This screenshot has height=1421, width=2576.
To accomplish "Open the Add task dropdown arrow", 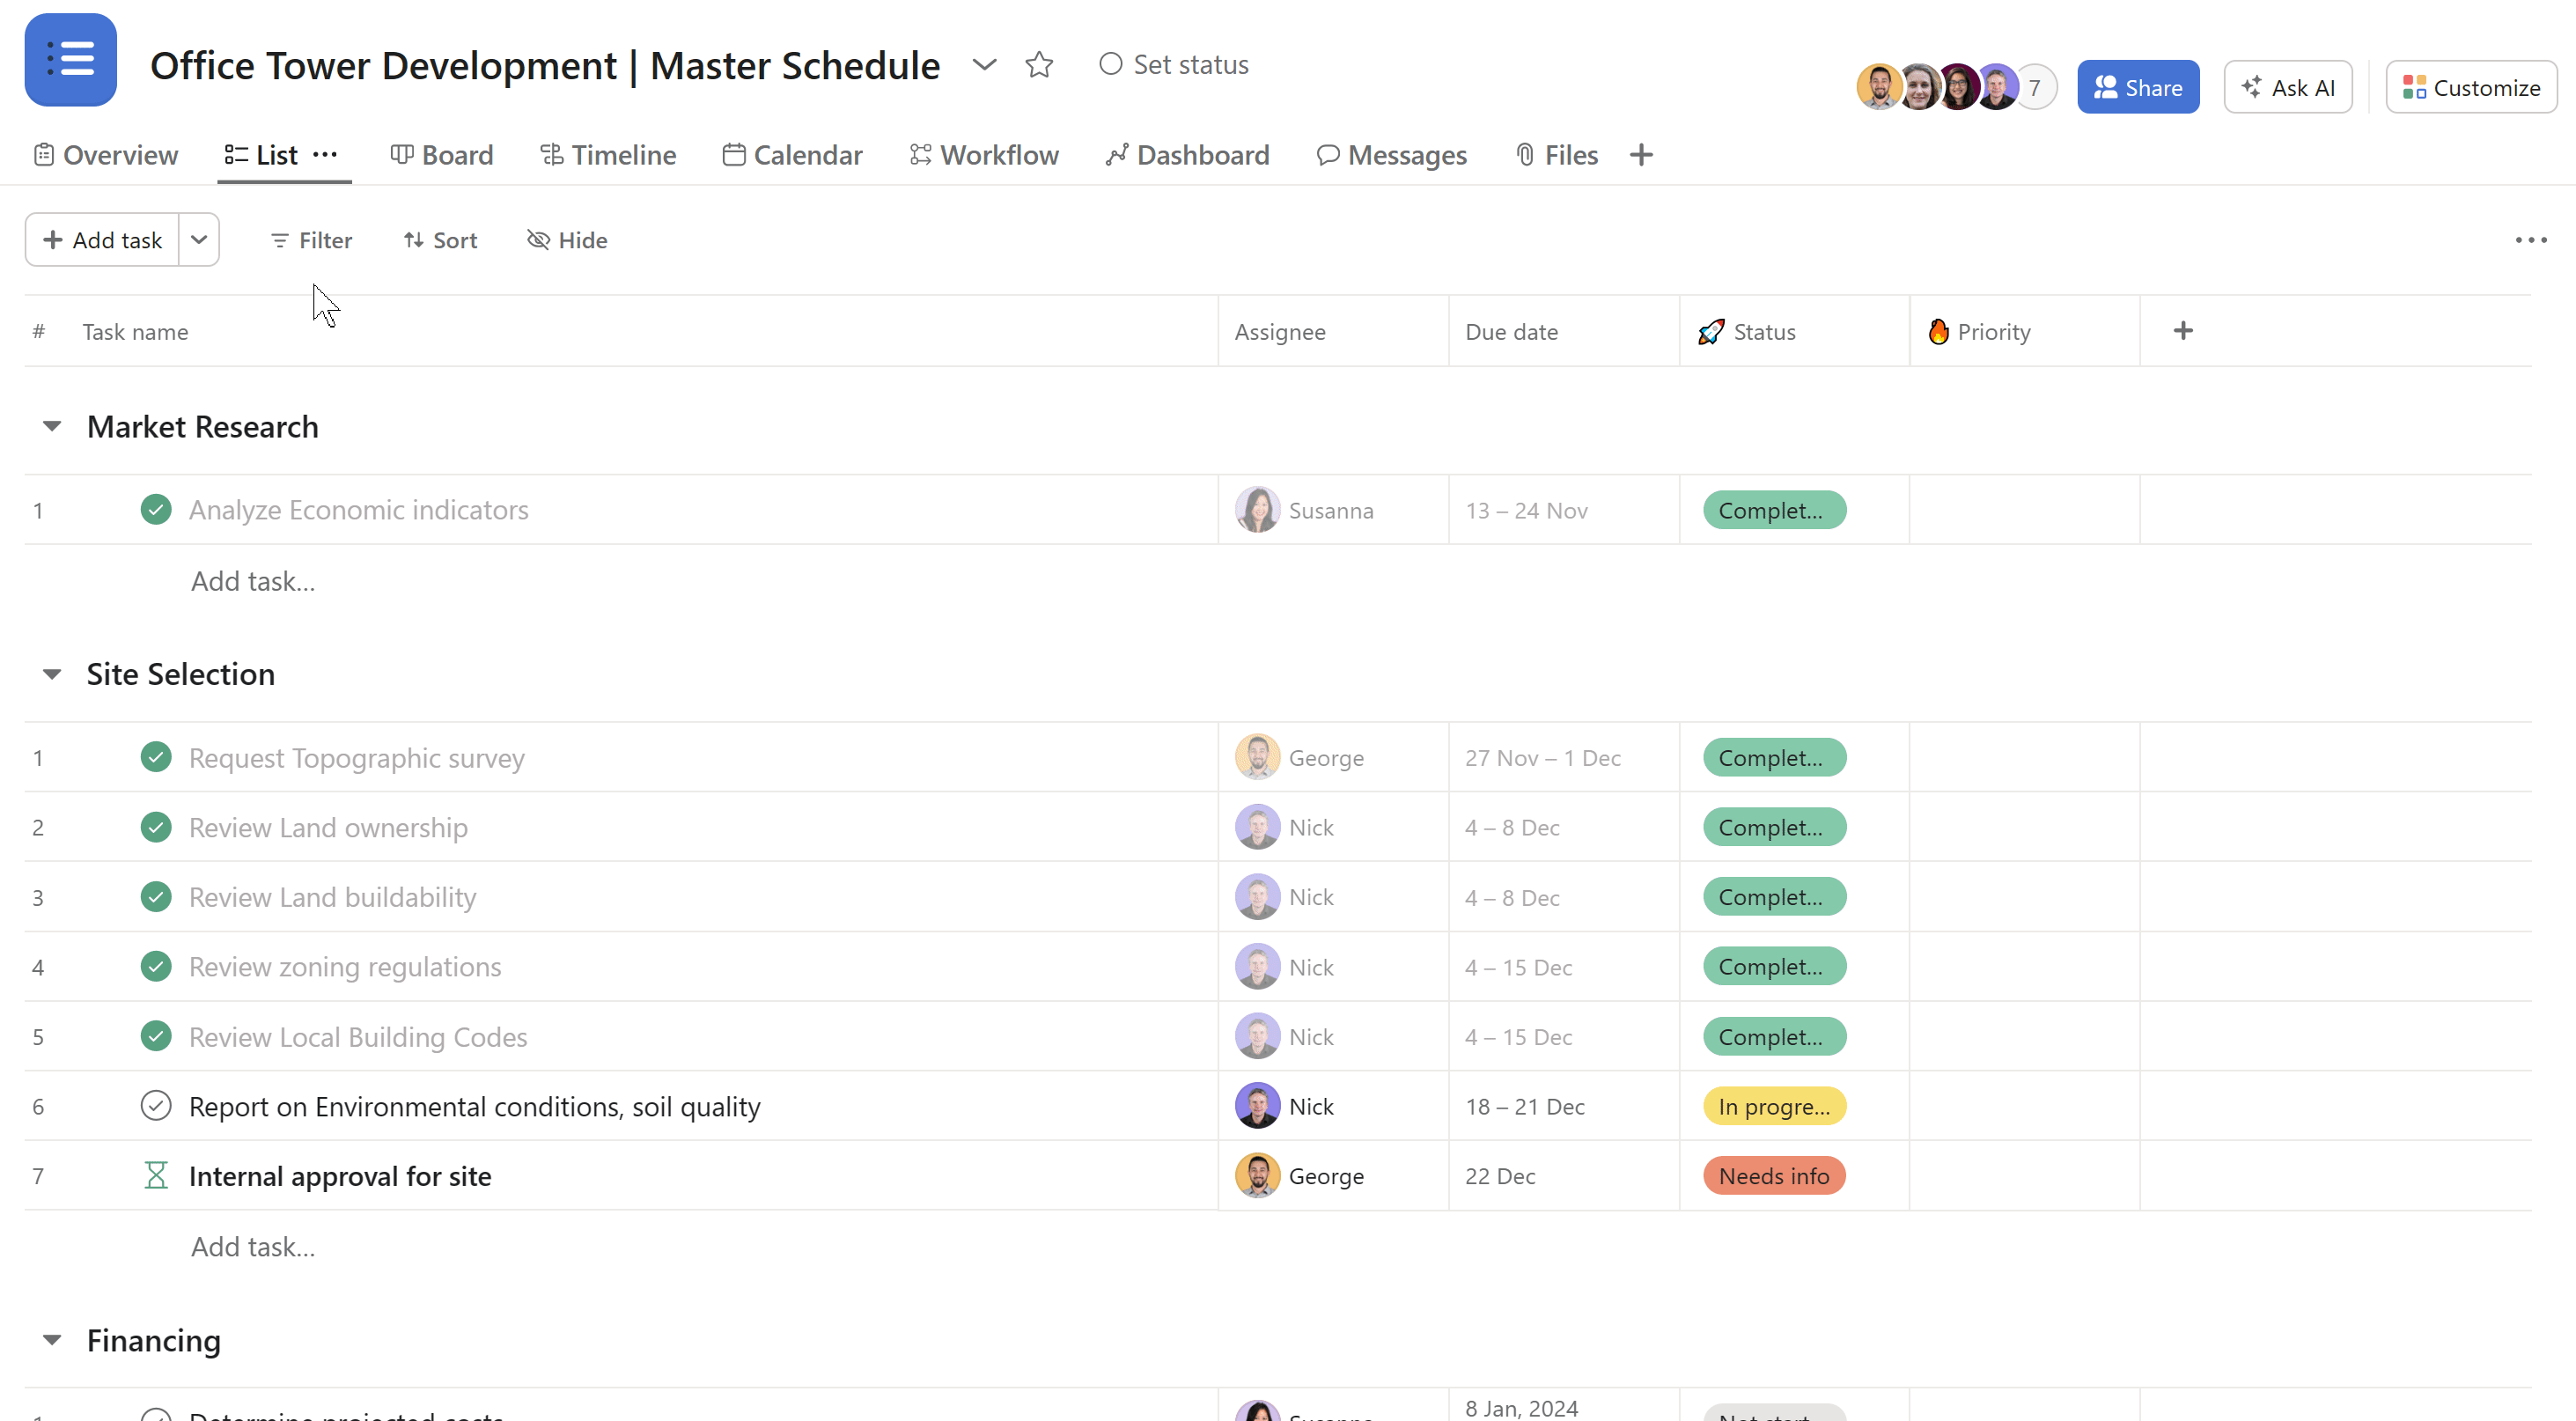I will (x=198, y=239).
